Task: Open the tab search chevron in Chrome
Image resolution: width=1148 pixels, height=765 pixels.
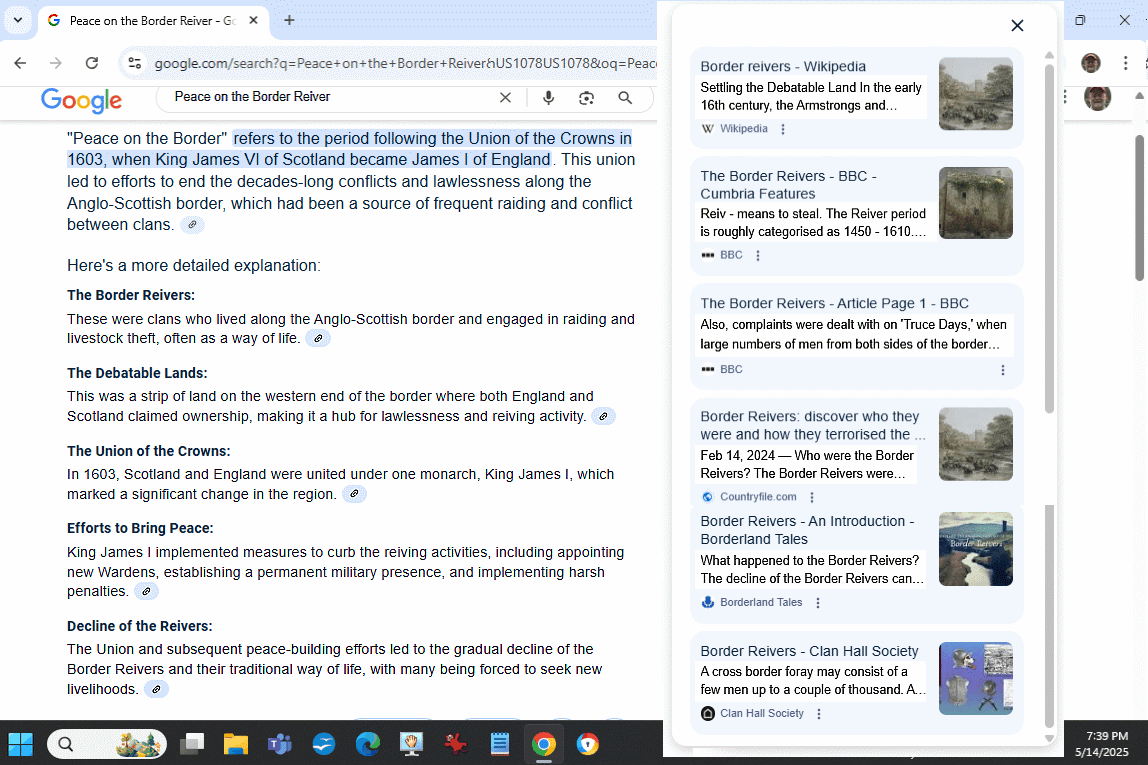Action: 18,20
